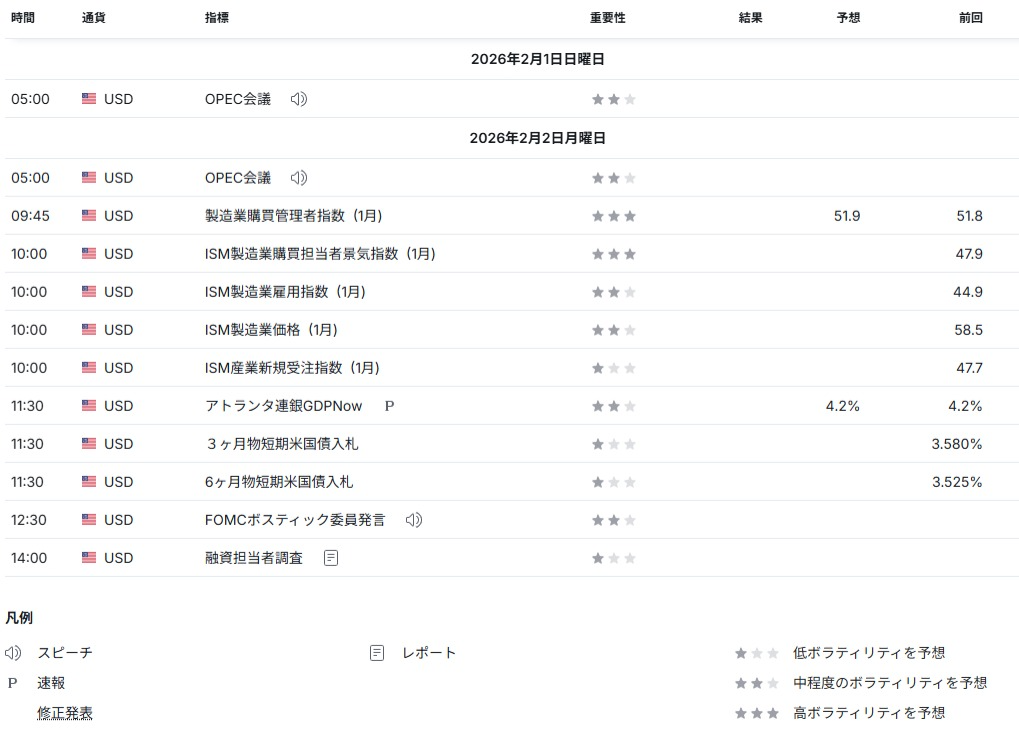Screen dimensions: 1019x743
Task: Click speech icon next to FOMCボスティック委員発言
Action: (x=413, y=520)
